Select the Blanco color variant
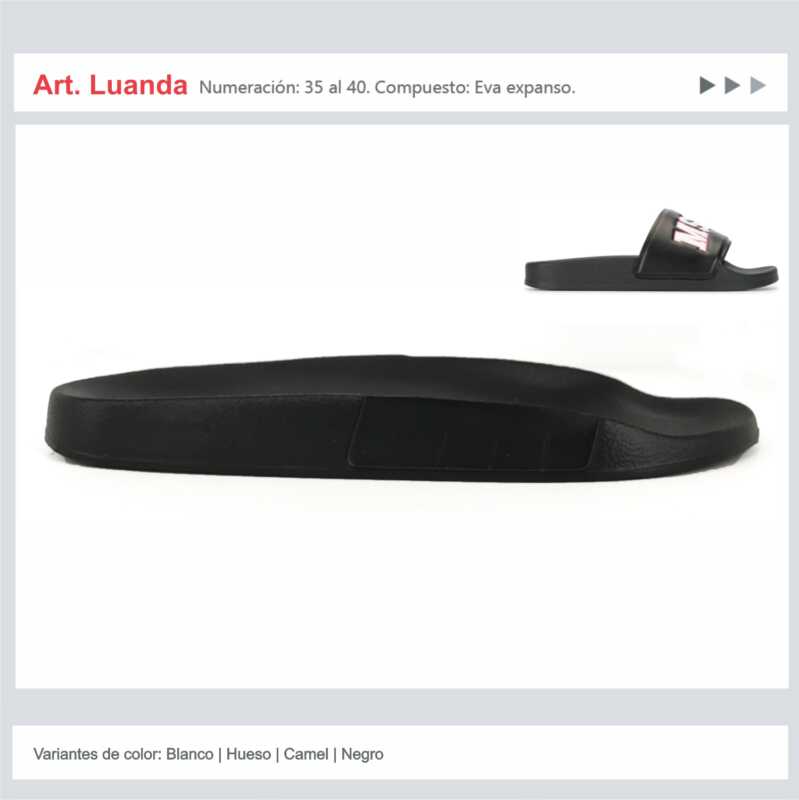This screenshot has height=800, width=799. [x=190, y=754]
